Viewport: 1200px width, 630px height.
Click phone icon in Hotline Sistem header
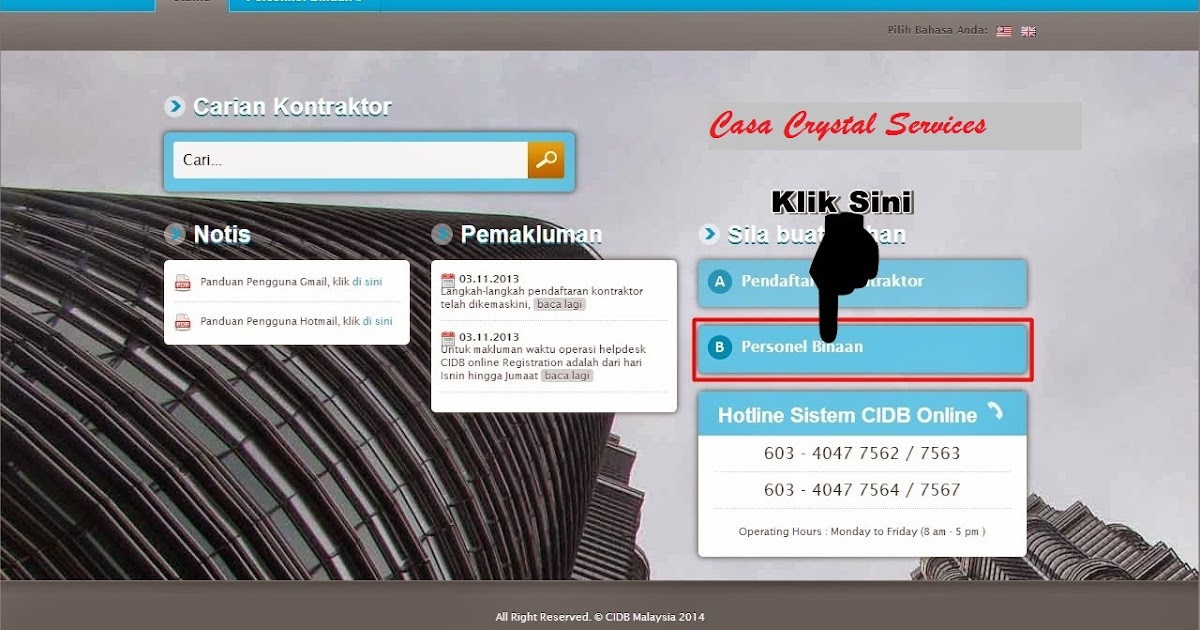tap(995, 411)
